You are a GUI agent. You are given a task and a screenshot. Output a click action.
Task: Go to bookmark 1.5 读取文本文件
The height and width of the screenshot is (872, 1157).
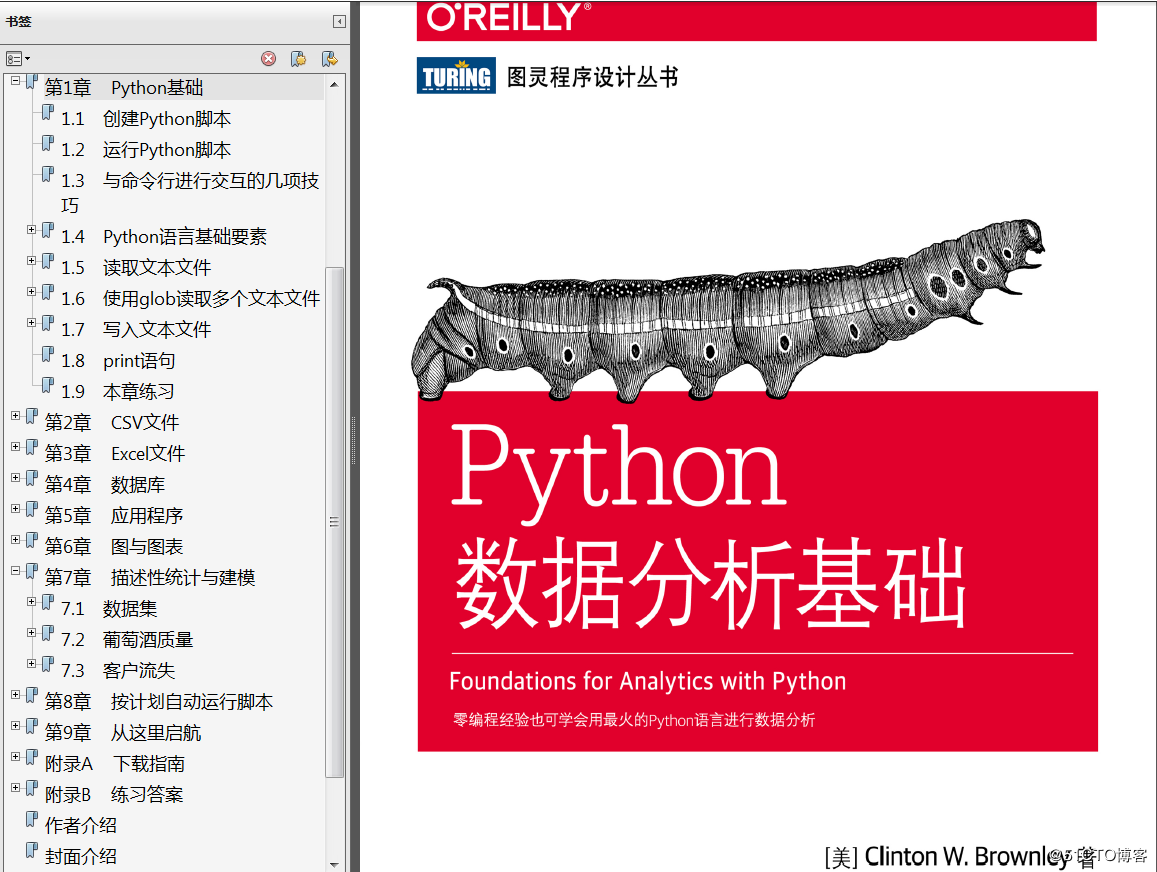136,268
